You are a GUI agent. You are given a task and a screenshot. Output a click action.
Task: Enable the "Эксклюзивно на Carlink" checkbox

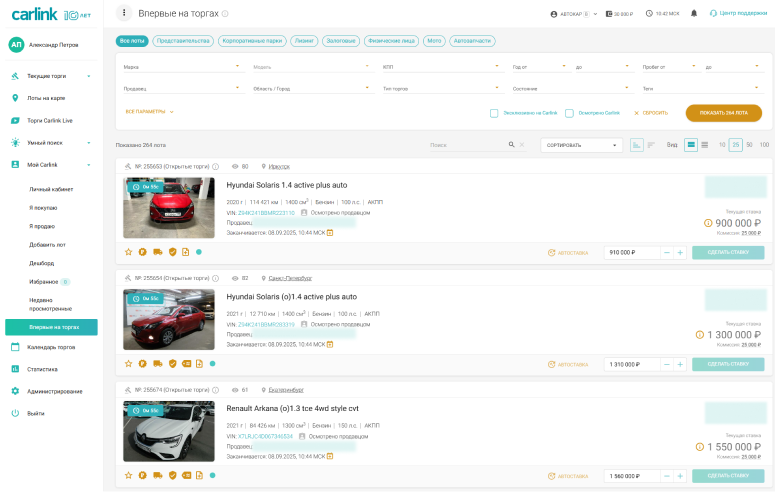point(494,113)
